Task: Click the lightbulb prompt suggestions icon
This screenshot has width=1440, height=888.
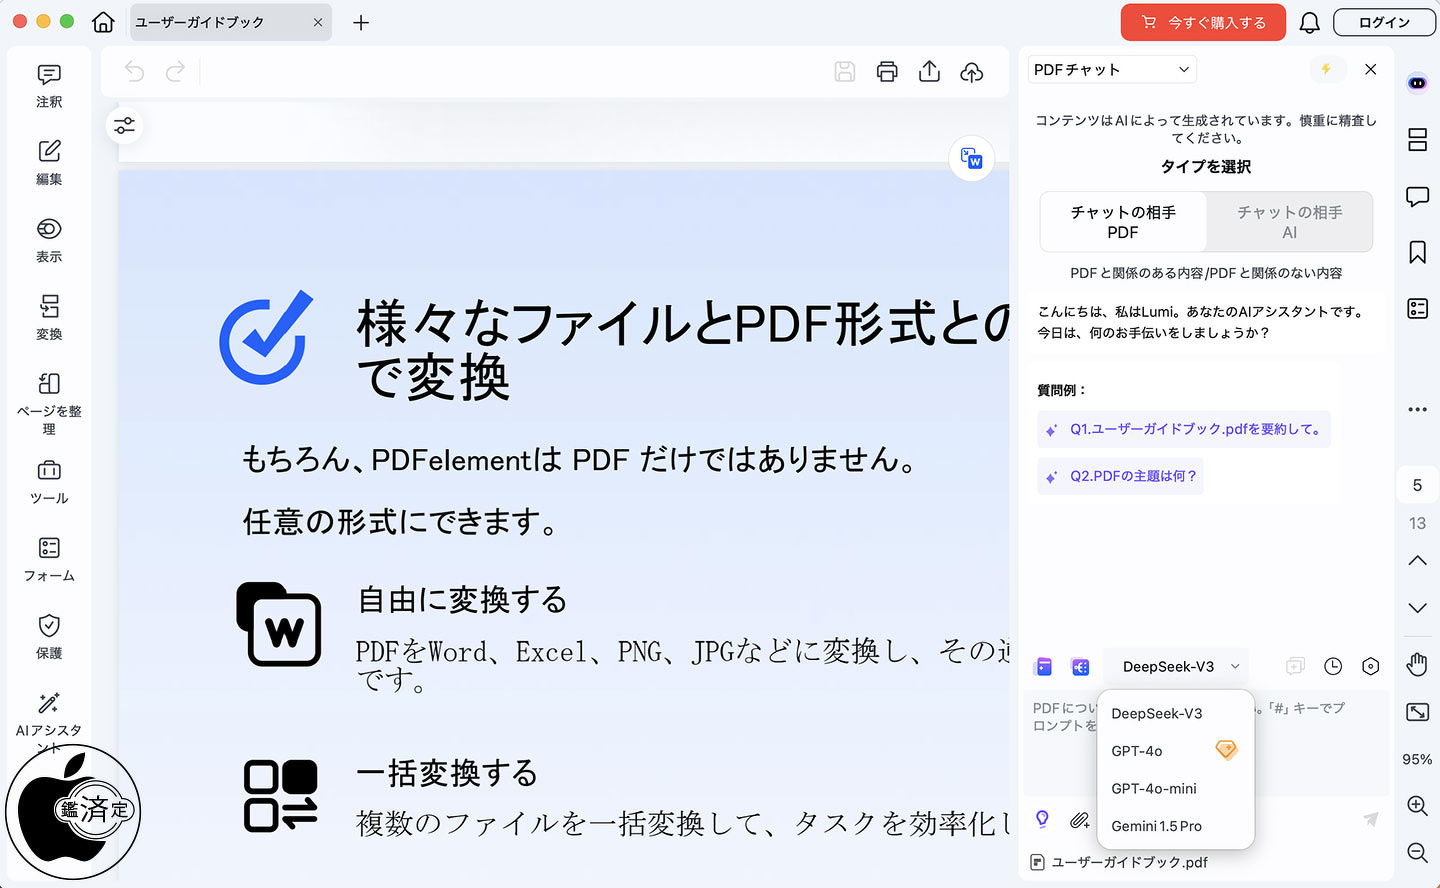Action: point(1042,820)
